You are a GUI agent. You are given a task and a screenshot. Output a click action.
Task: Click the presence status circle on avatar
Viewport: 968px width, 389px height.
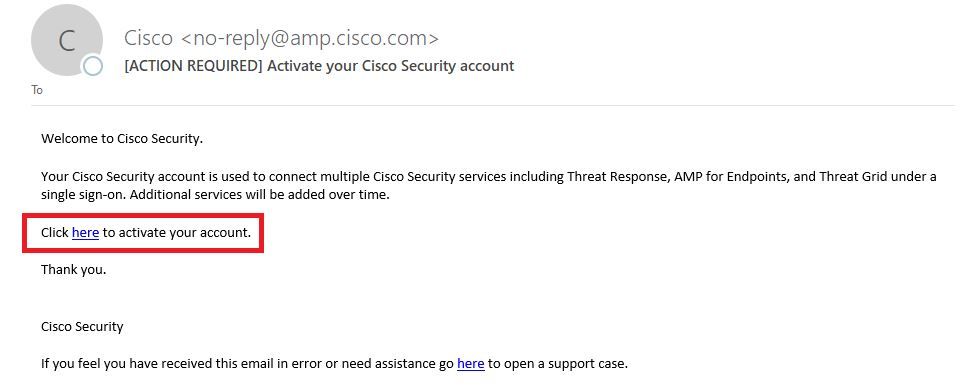93,66
